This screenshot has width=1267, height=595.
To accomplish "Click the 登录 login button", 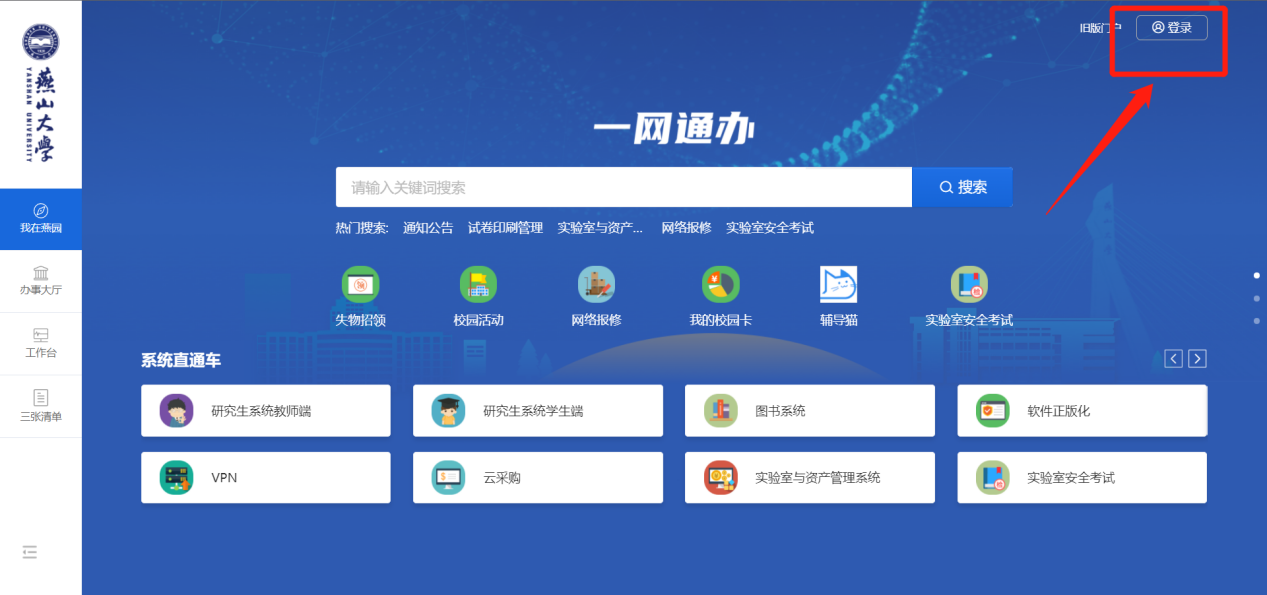I will (1171, 28).
